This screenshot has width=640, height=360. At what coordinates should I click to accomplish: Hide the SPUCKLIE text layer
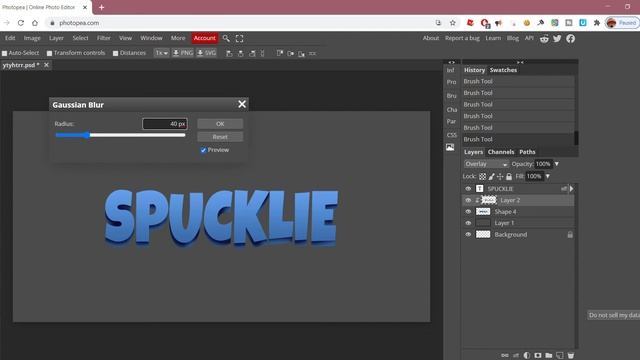click(468, 189)
